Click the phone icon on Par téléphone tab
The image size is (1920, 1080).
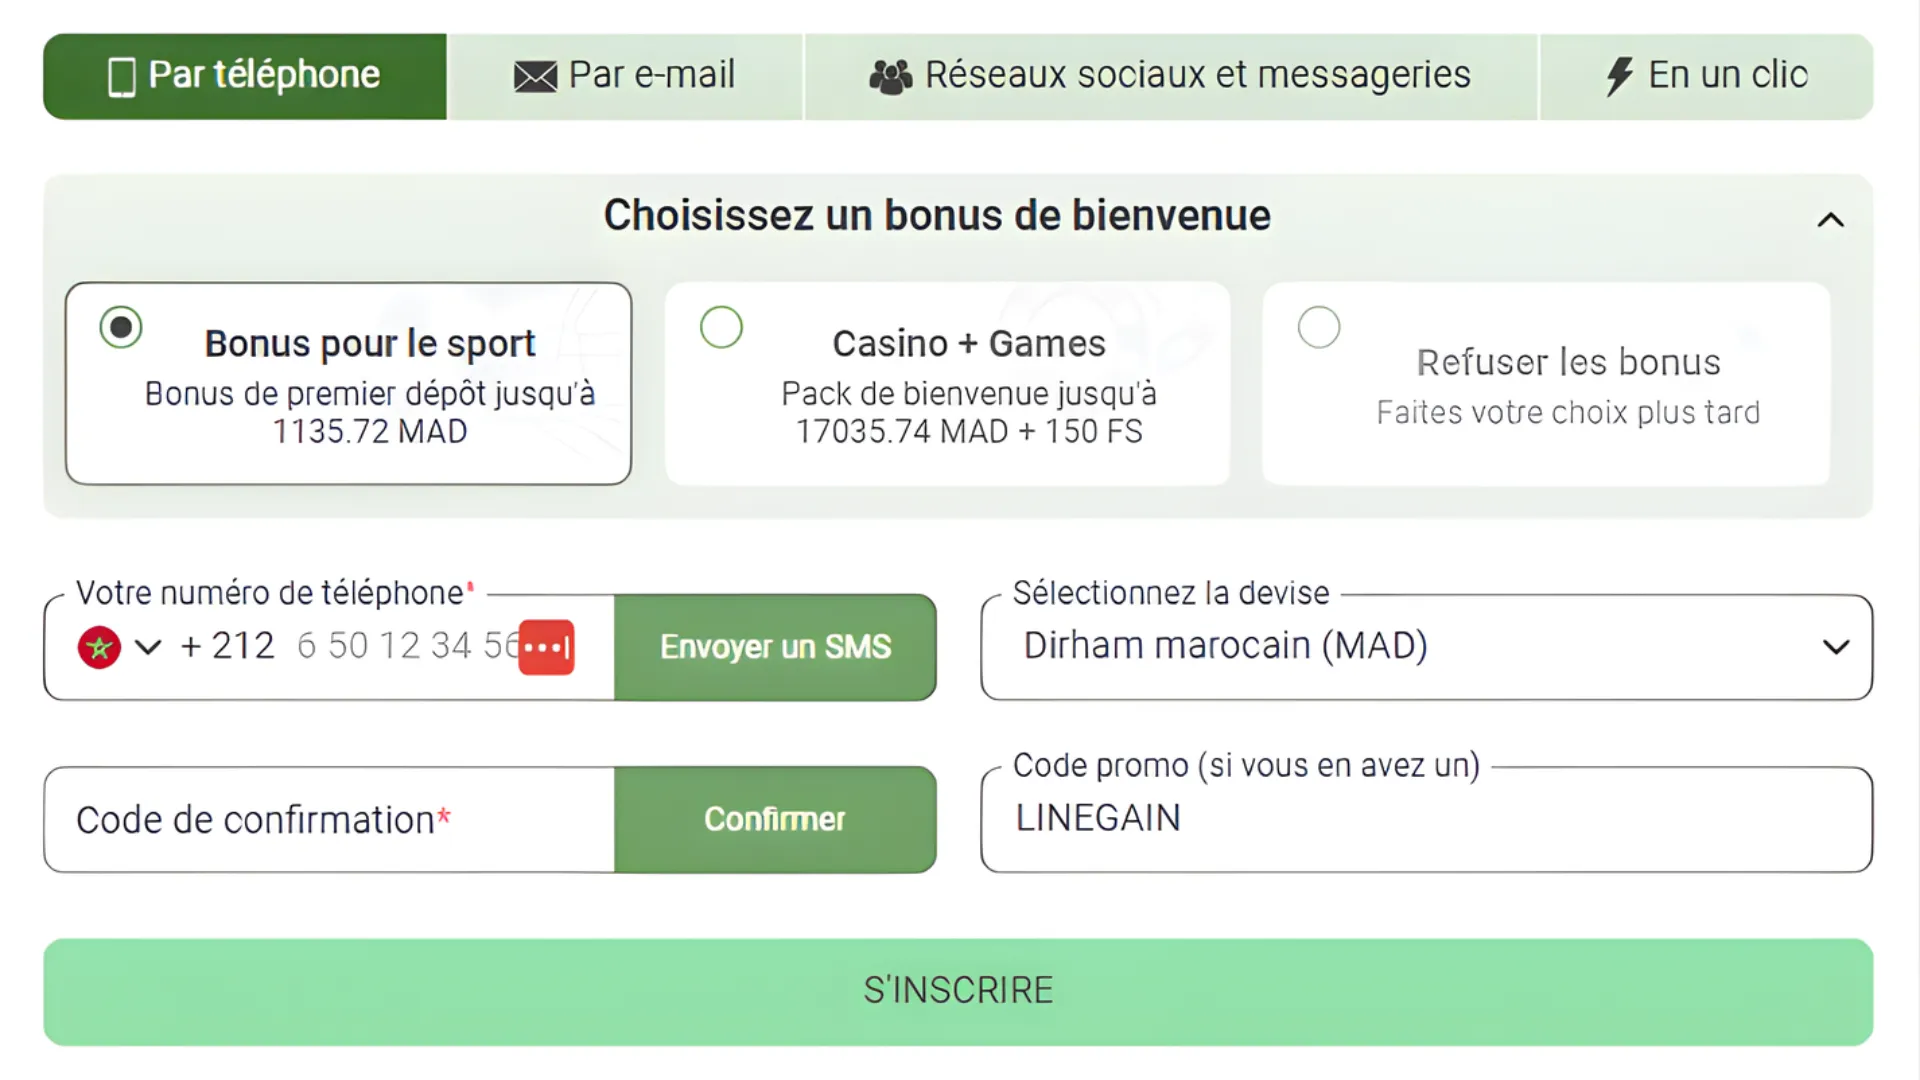[x=122, y=75]
